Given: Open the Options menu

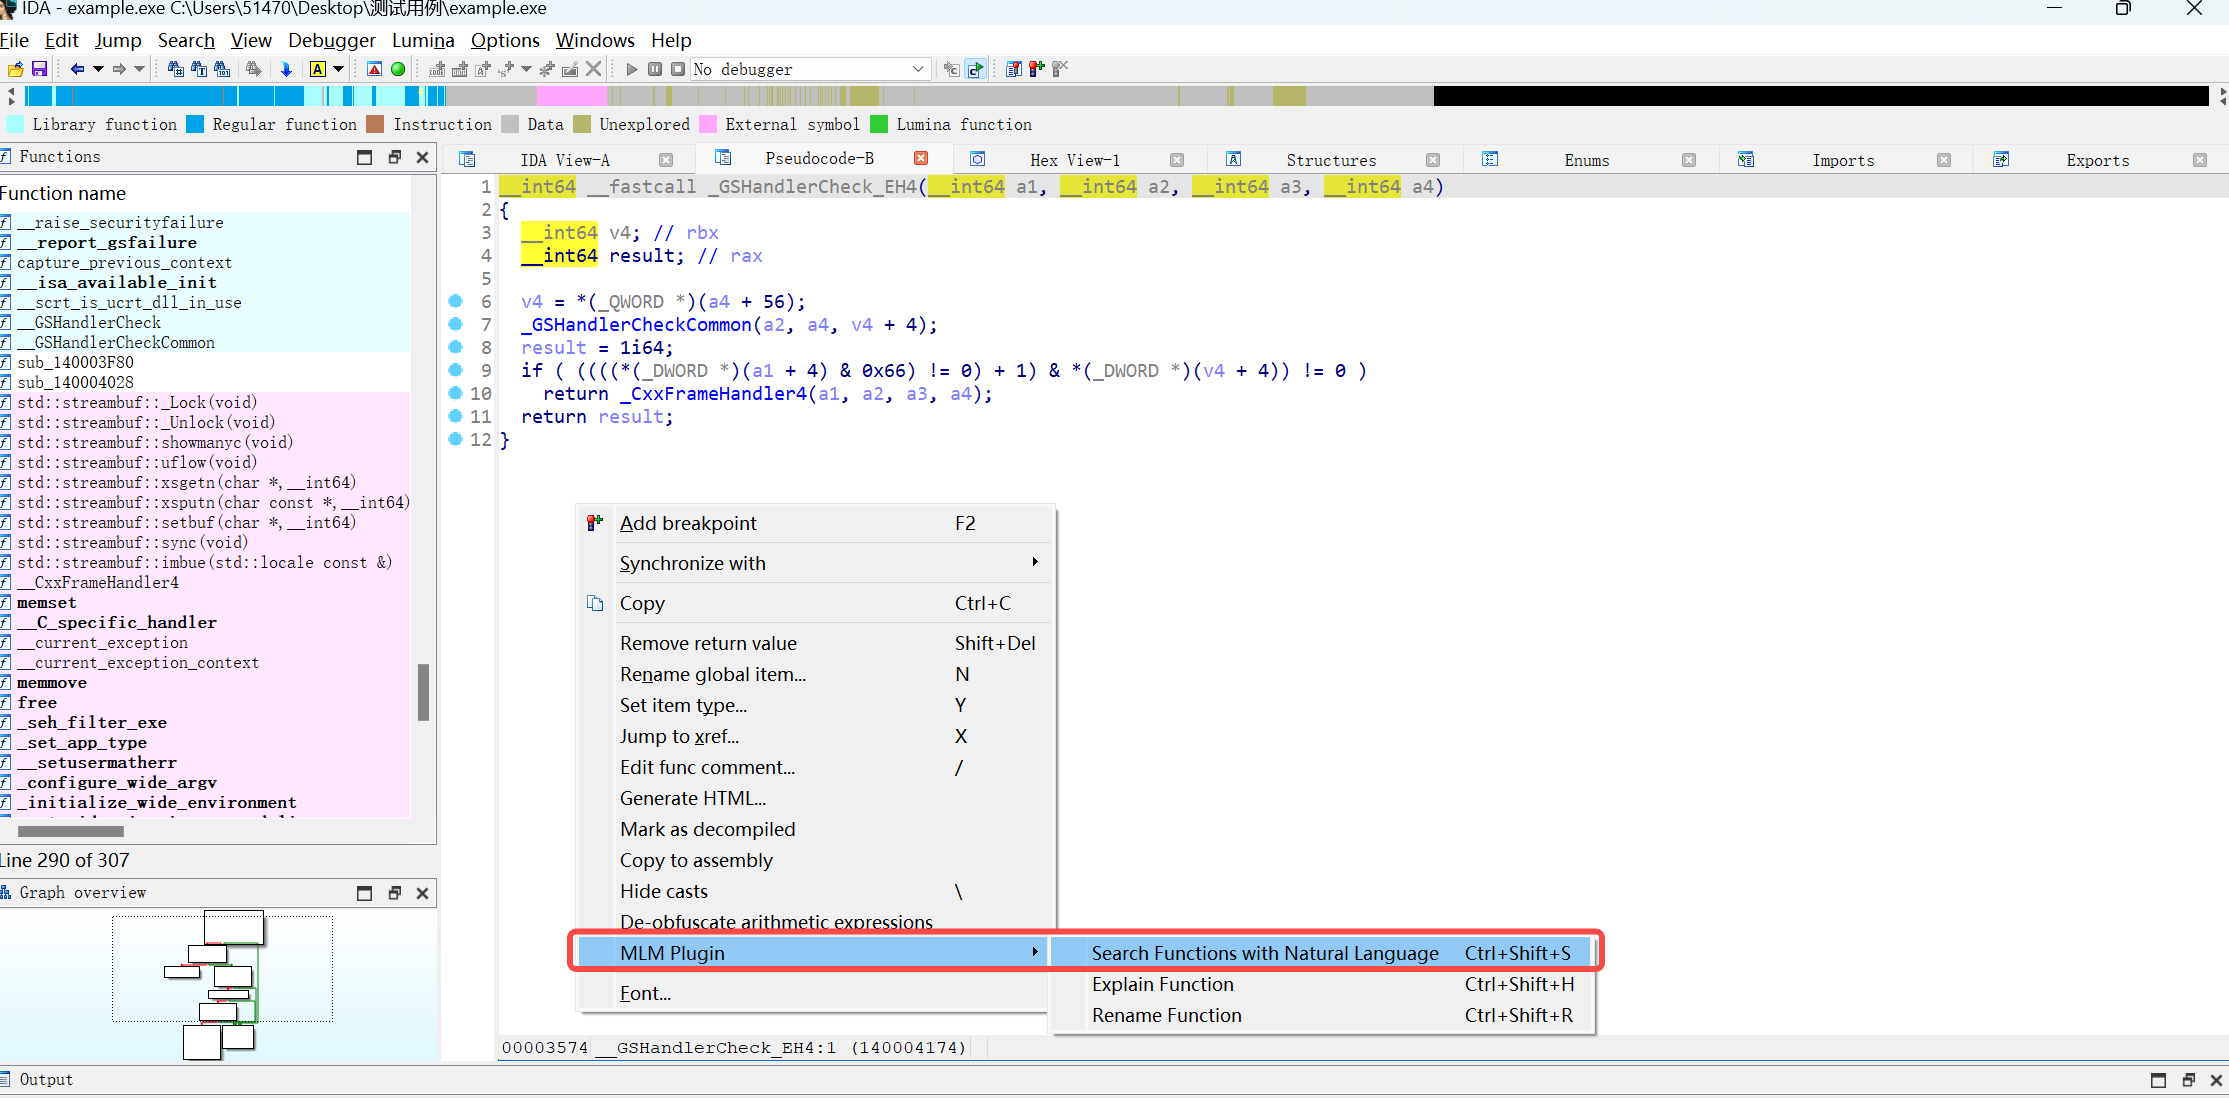Looking at the screenshot, I should point(505,40).
